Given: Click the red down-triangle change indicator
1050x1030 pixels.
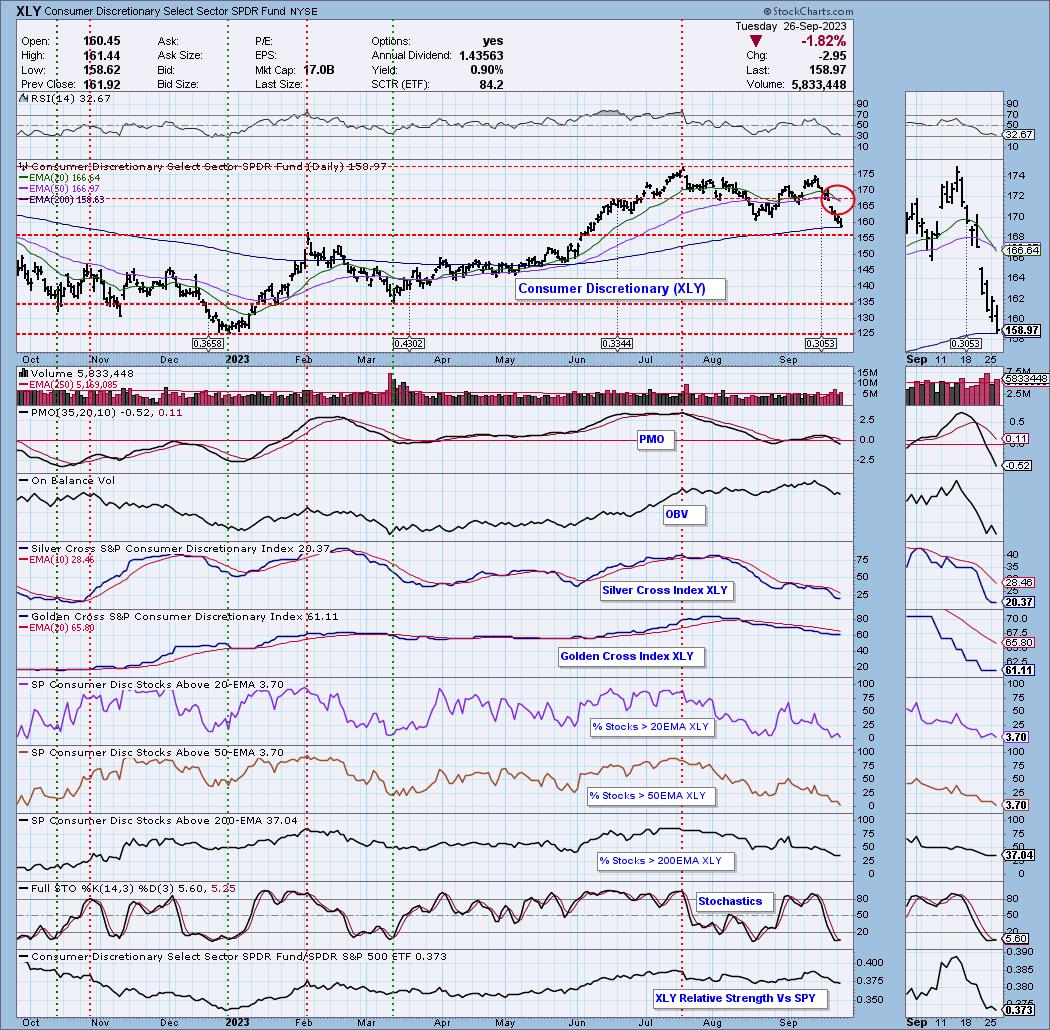Looking at the screenshot, I should point(755,42).
